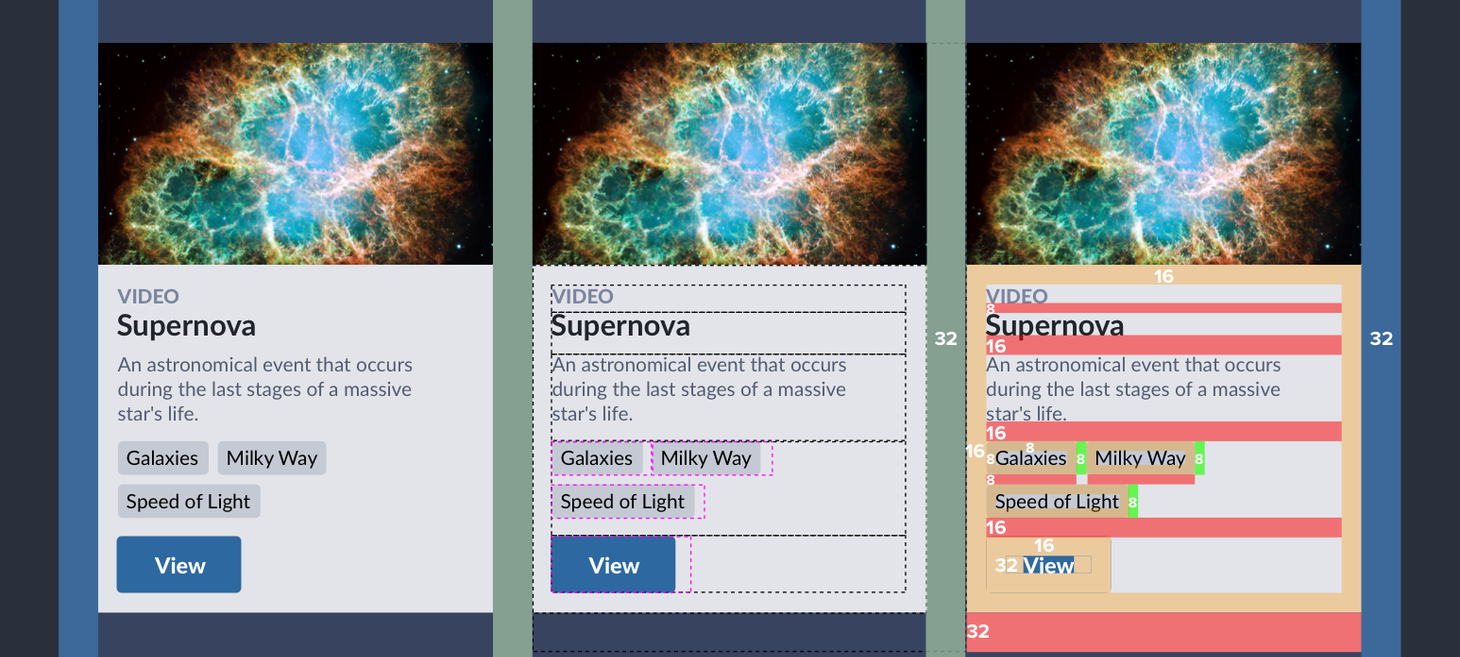Screen dimensions: 1460x657
Task: Open the nebula image on the right card
Action: point(1163,153)
